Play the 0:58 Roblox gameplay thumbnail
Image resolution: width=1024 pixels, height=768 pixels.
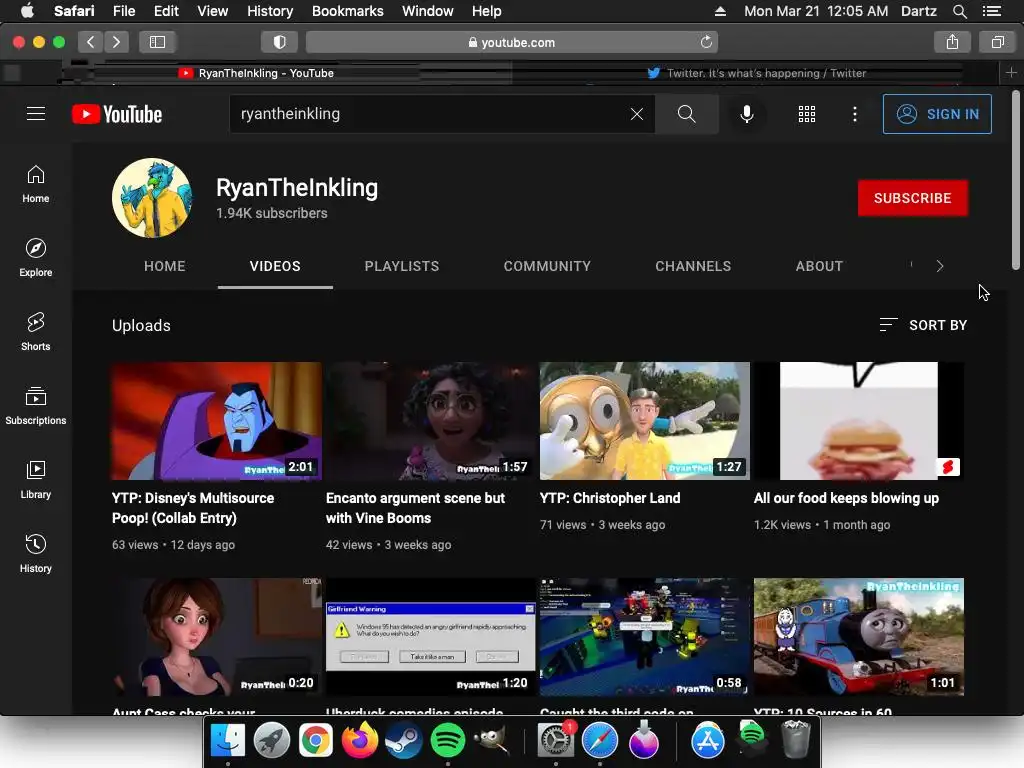coord(645,637)
